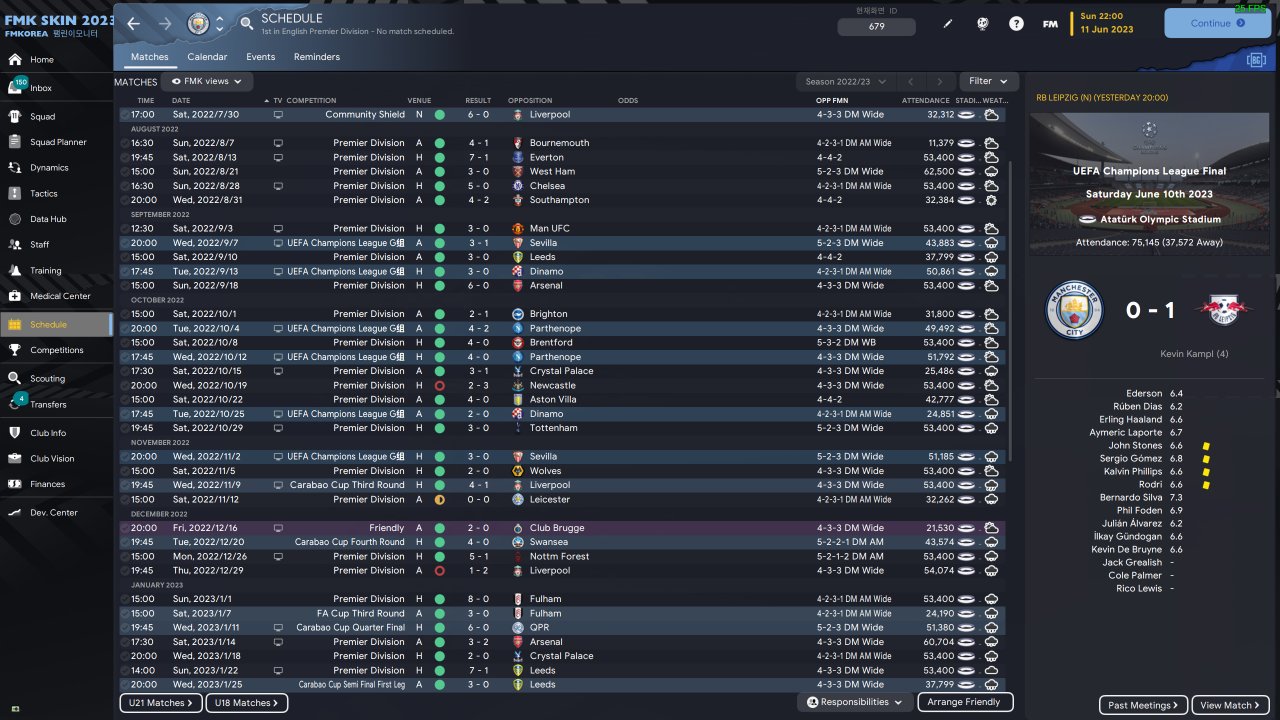This screenshot has width=1280, height=720.
Task: Sort by the Attendance column header
Action: (925, 101)
